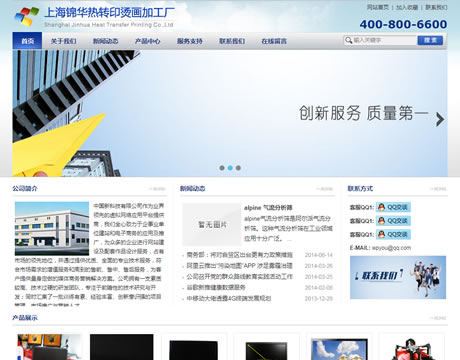Open 服务支持 in the navigation bar
The height and width of the screenshot is (360, 460).
[190, 41]
